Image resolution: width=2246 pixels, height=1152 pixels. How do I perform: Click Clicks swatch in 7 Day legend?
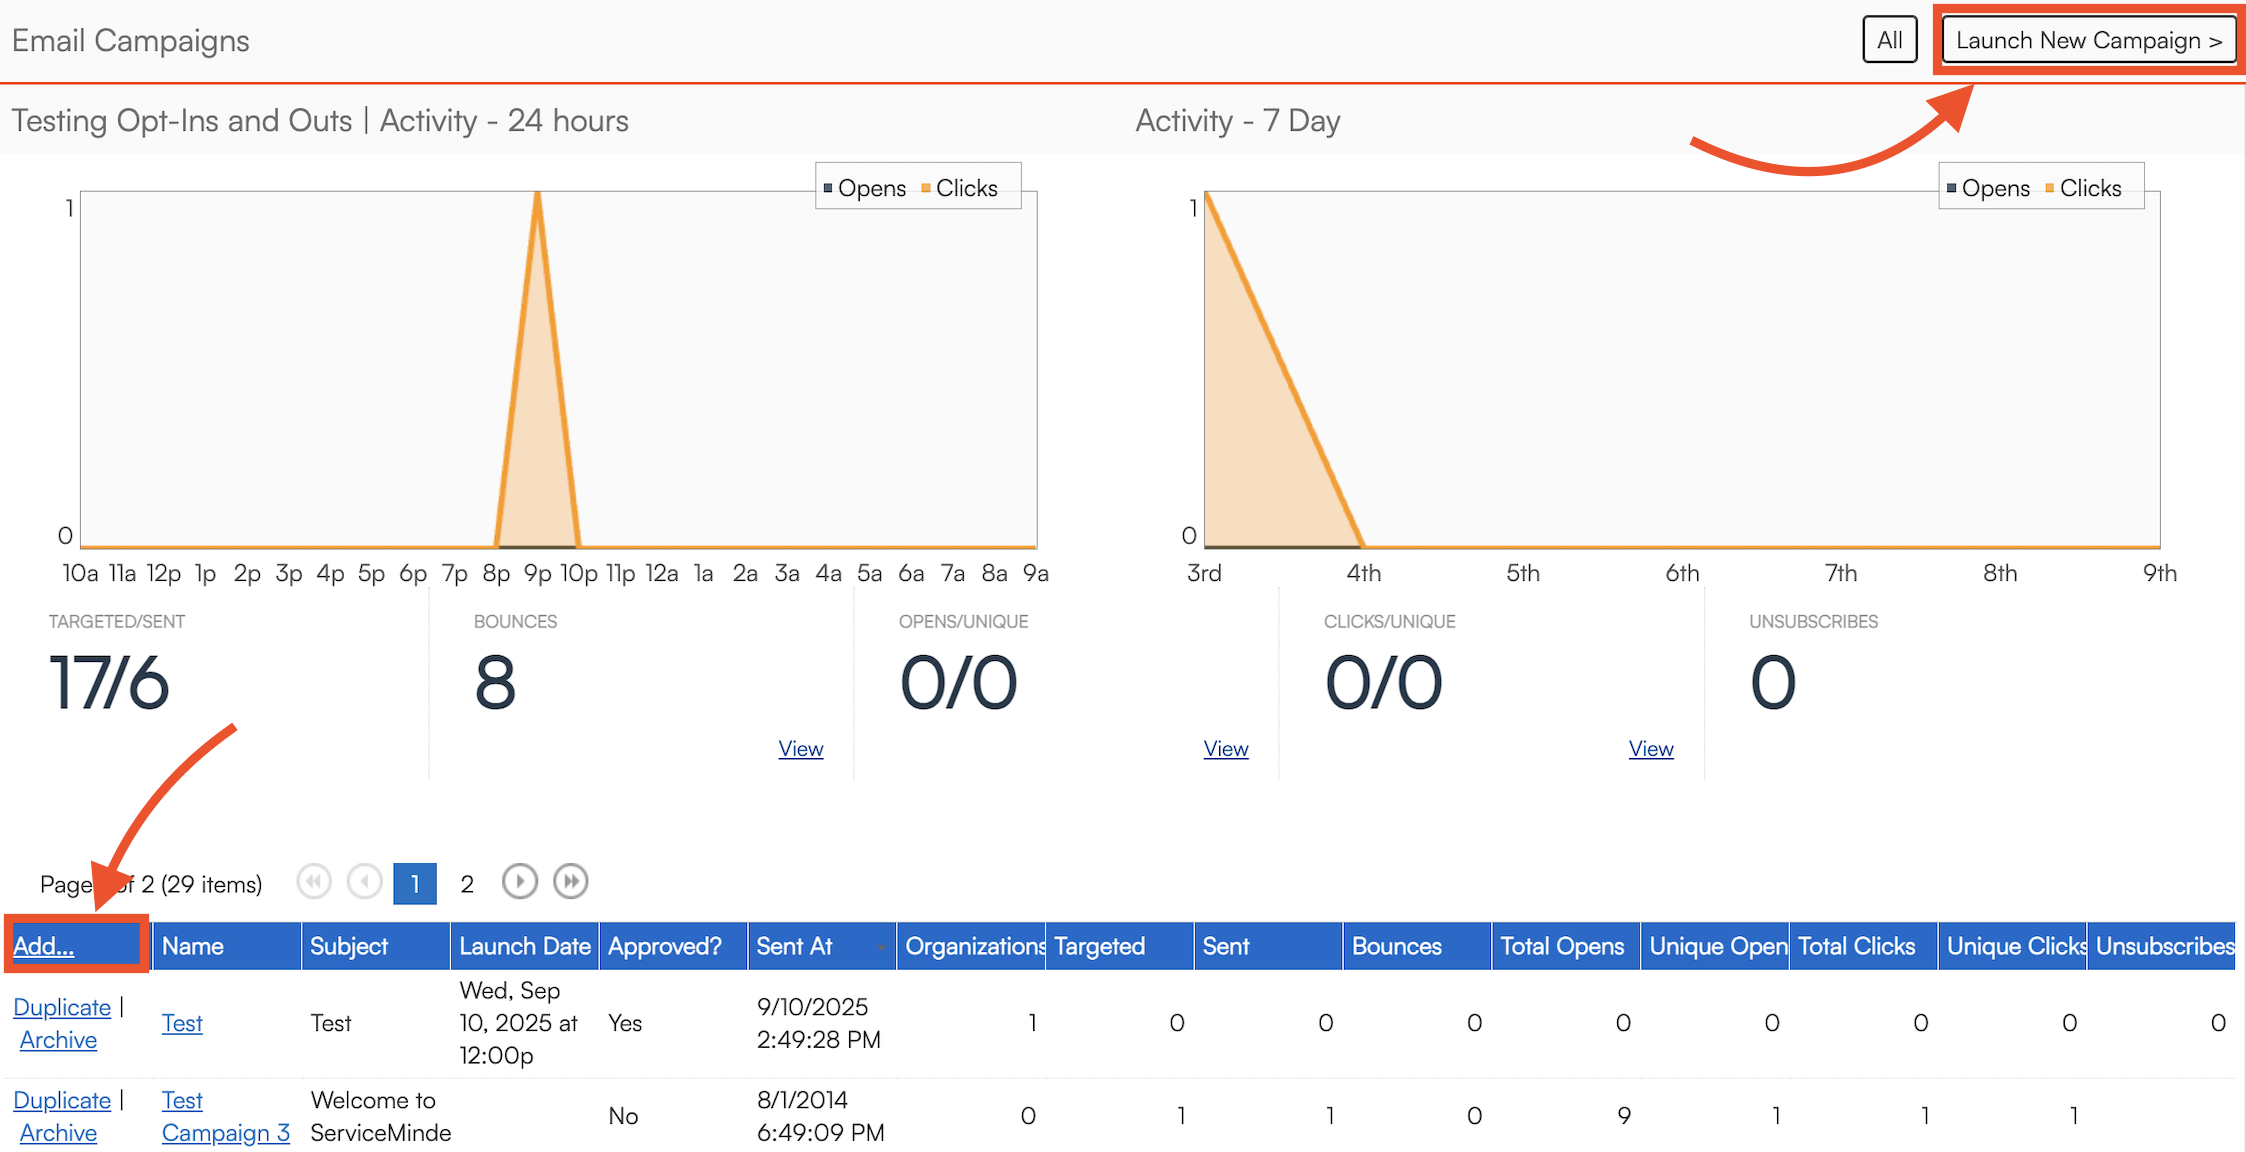tap(2050, 188)
